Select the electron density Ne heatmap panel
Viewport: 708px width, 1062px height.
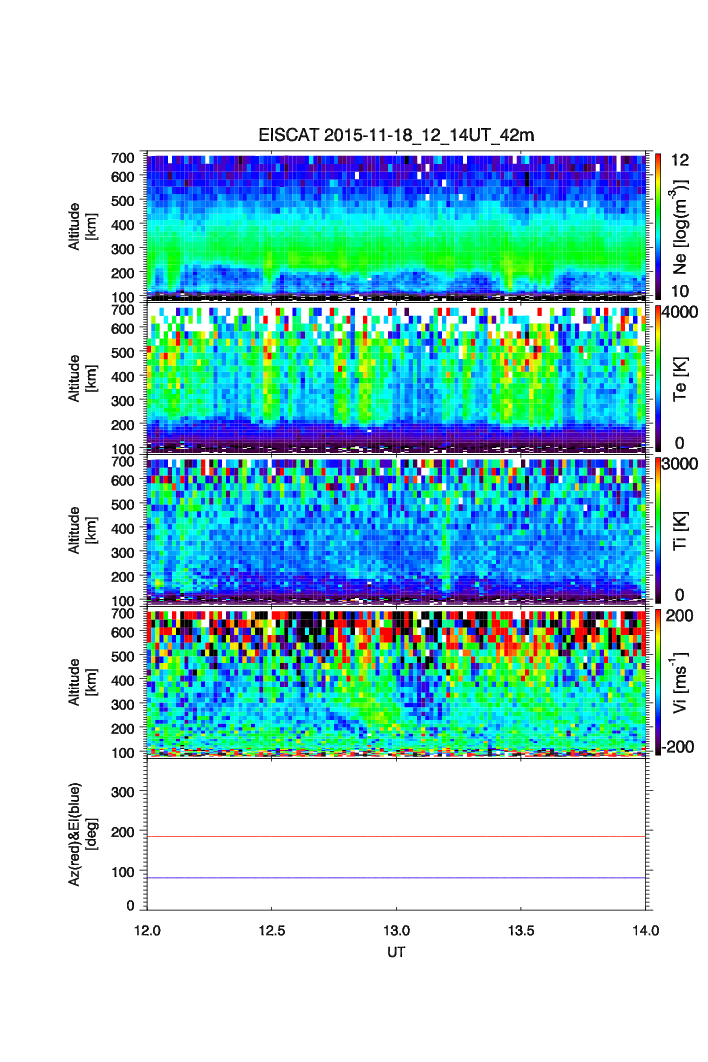[x=397, y=226]
